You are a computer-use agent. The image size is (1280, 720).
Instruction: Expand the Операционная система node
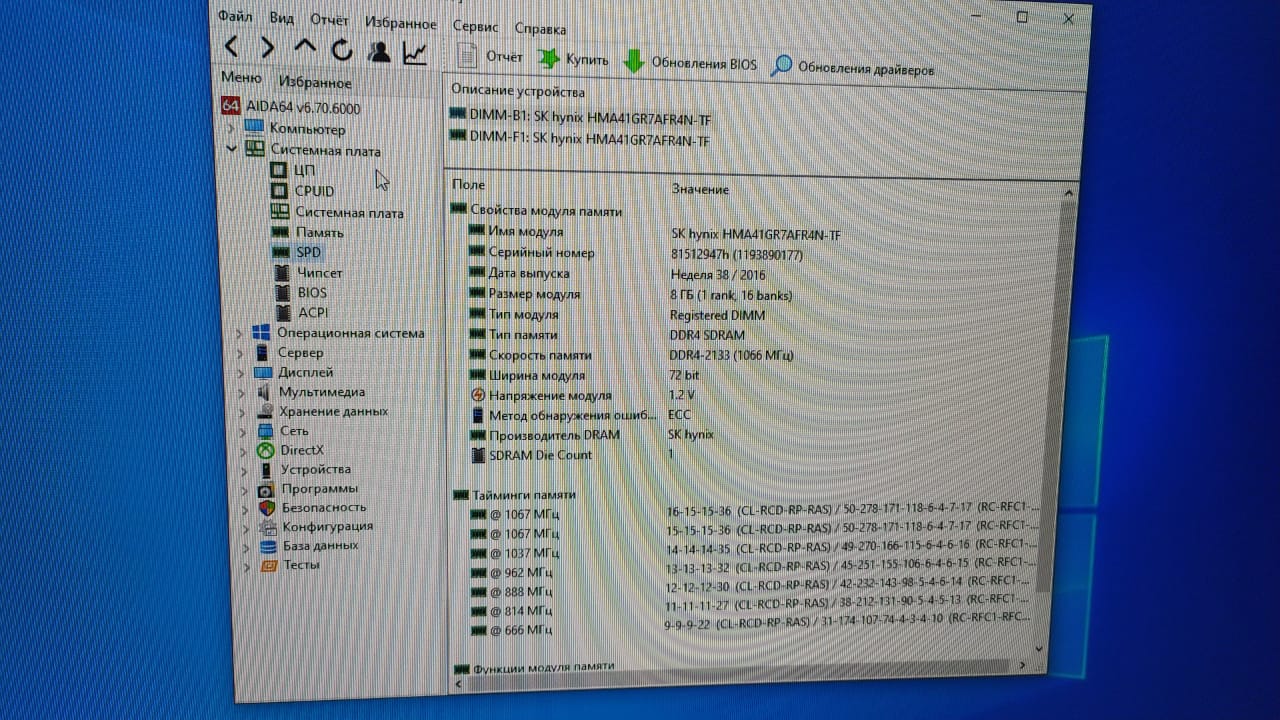click(x=239, y=333)
